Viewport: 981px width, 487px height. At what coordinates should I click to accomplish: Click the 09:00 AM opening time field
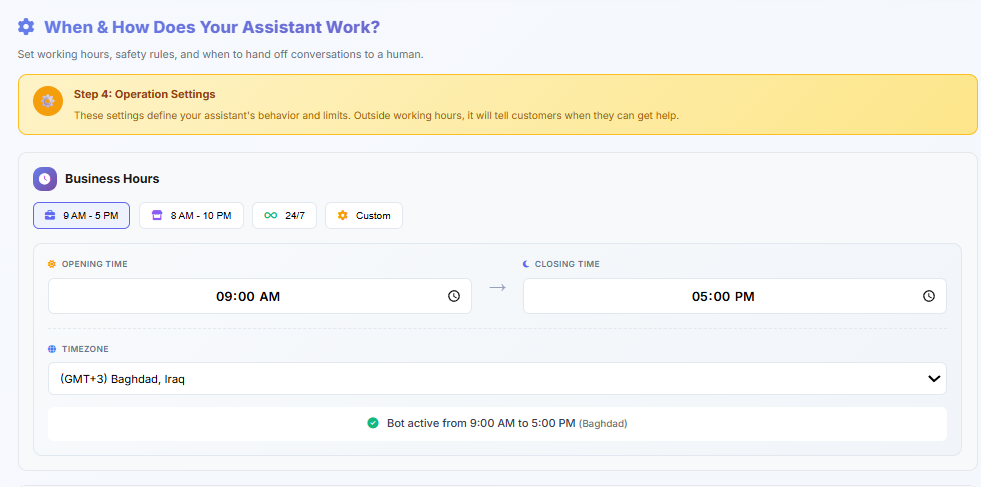point(249,296)
